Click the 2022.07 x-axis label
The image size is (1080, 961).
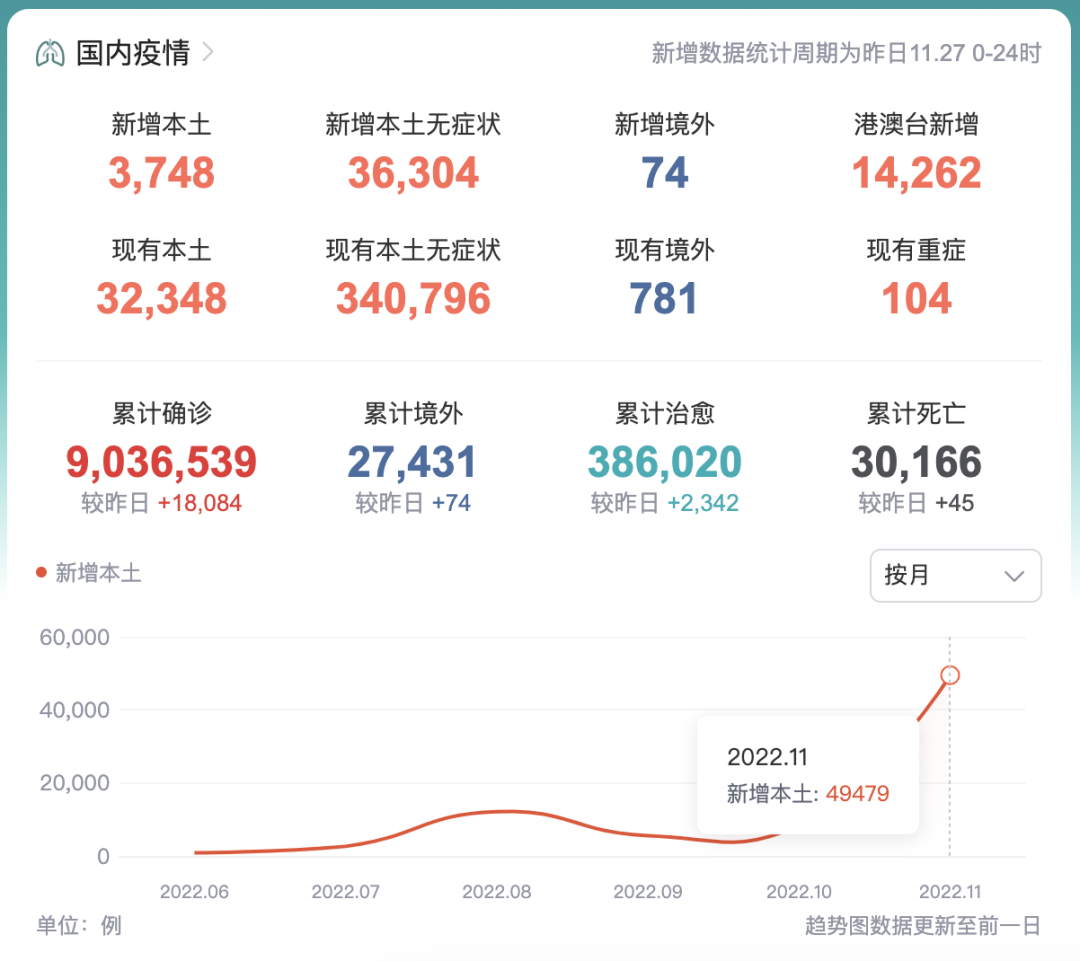pyautogui.click(x=346, y=891)
